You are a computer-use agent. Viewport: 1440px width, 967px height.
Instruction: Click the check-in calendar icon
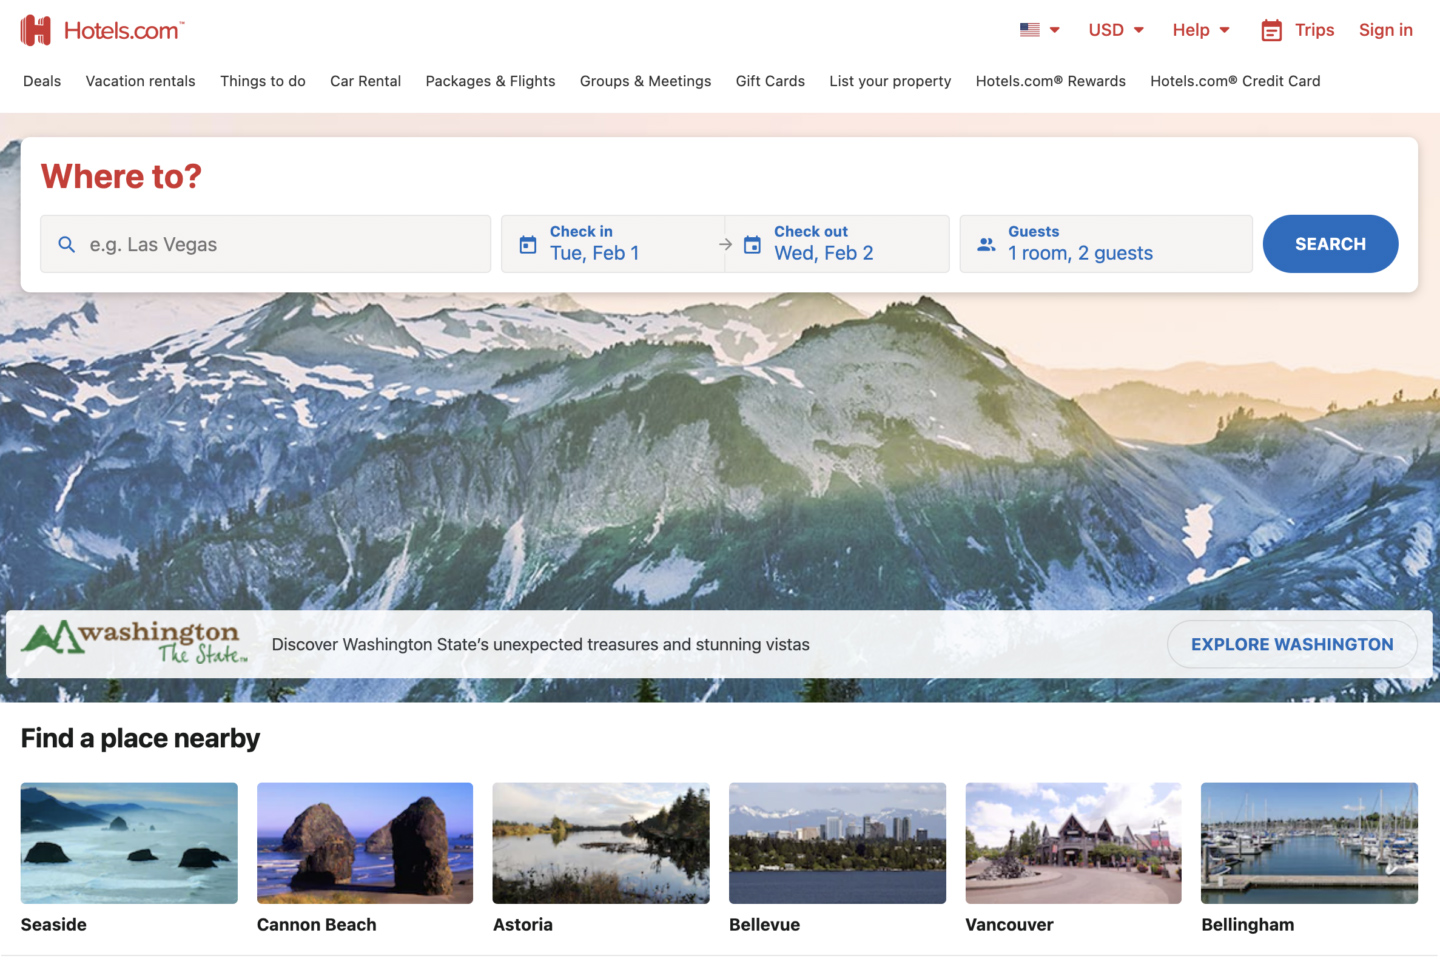(528, 243)
